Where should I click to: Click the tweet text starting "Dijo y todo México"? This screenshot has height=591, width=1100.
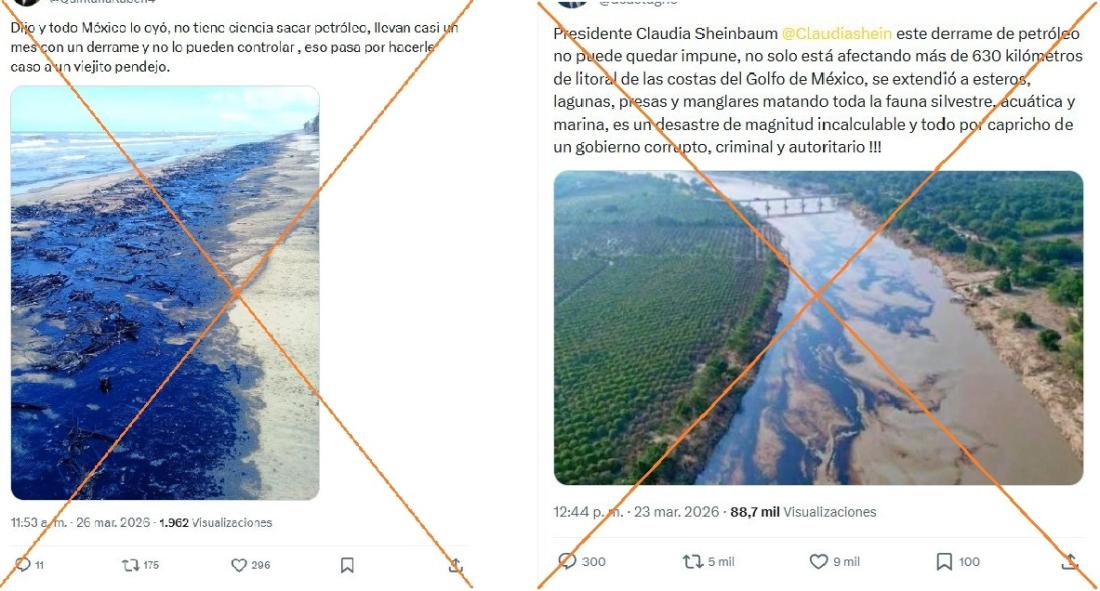tap(230, 47)
